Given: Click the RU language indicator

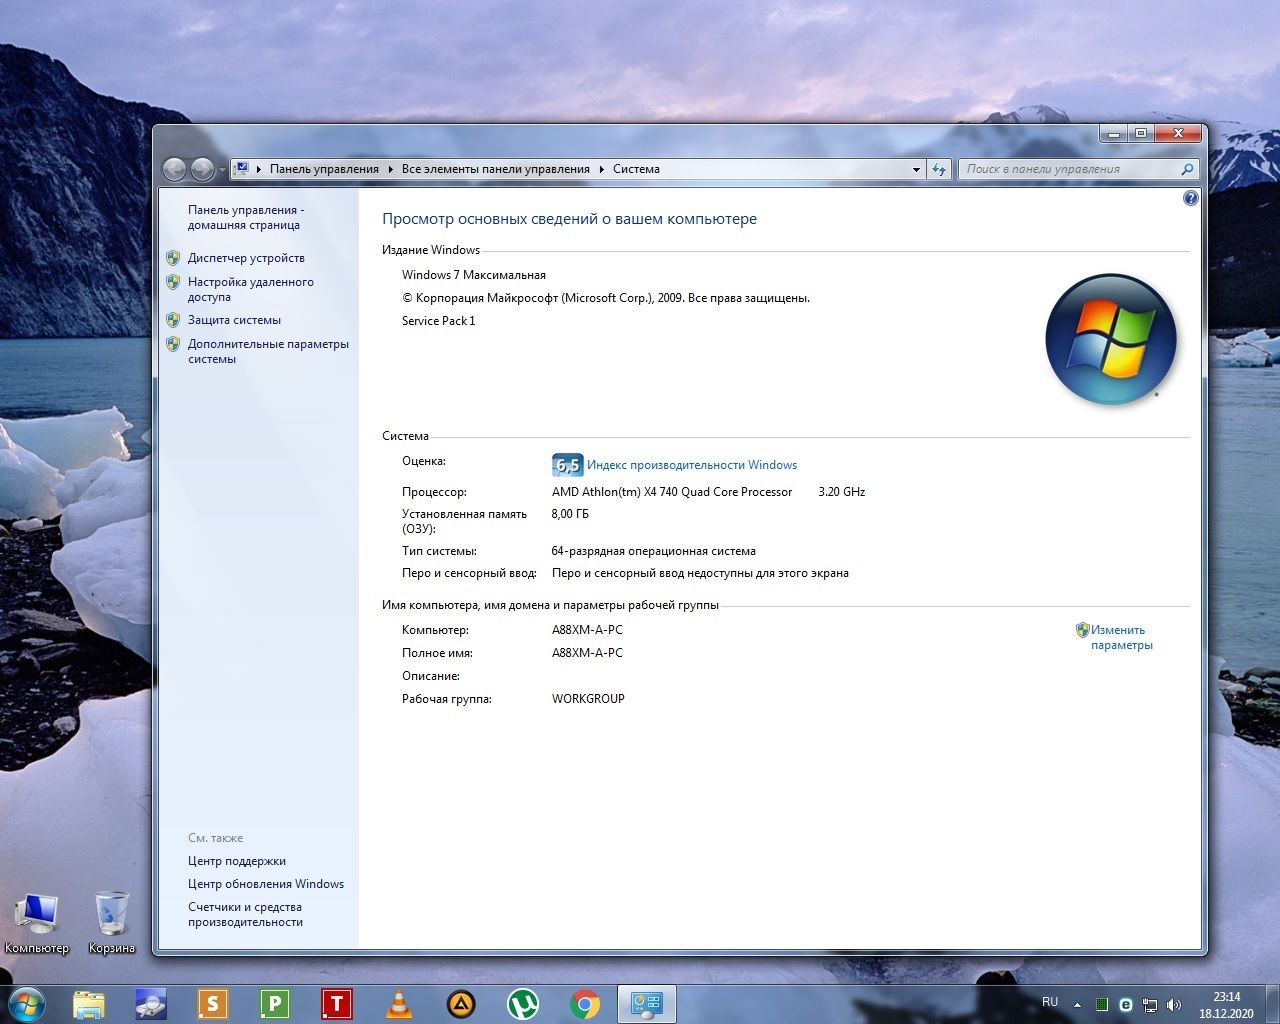Looking at the screenshot, I should [x=1050, y=1002].
